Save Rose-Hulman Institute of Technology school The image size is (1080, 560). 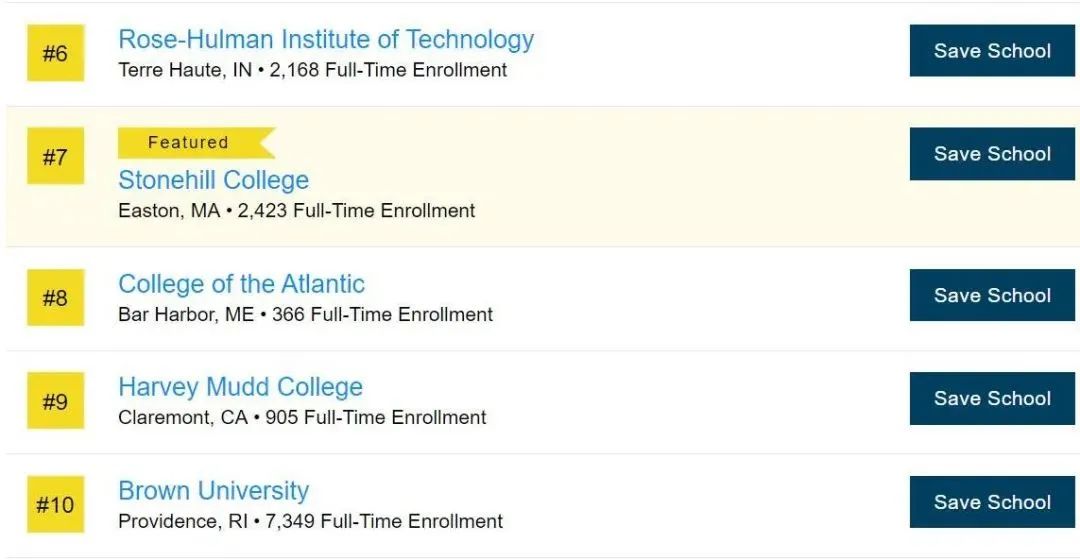992,51
